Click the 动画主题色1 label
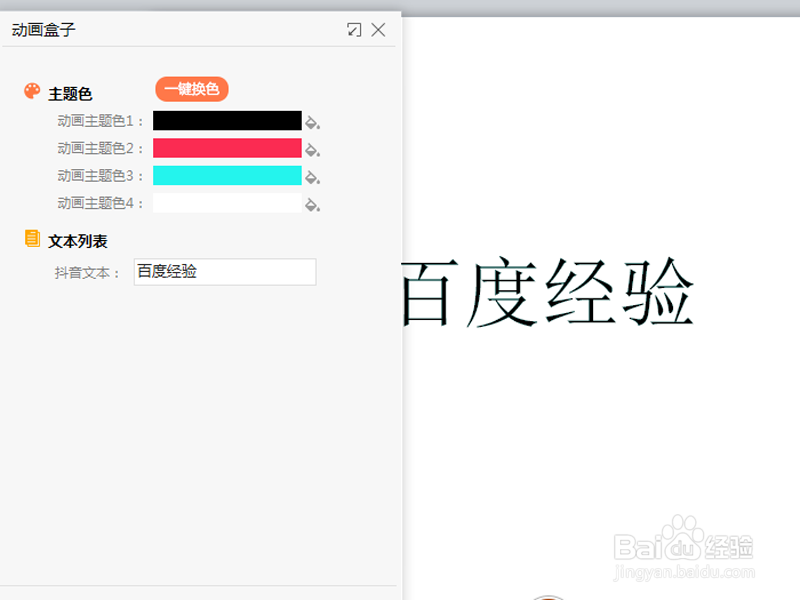 coord(100,121)
